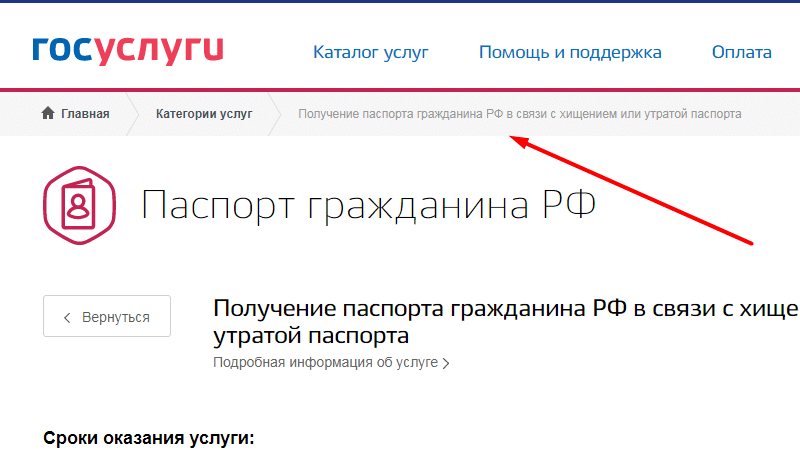800x450 pixels.
Task: Click the passport hexagon icon
Action: [80, 205]
